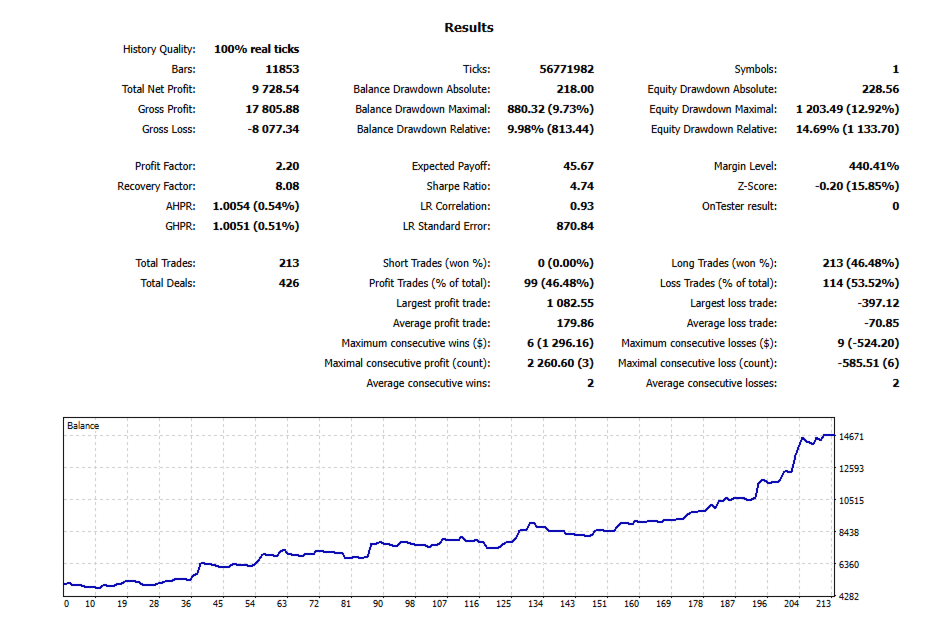The image size is (943, 640).
Task: Click the OnTester result value 0
Action: (x=895, y=206)
